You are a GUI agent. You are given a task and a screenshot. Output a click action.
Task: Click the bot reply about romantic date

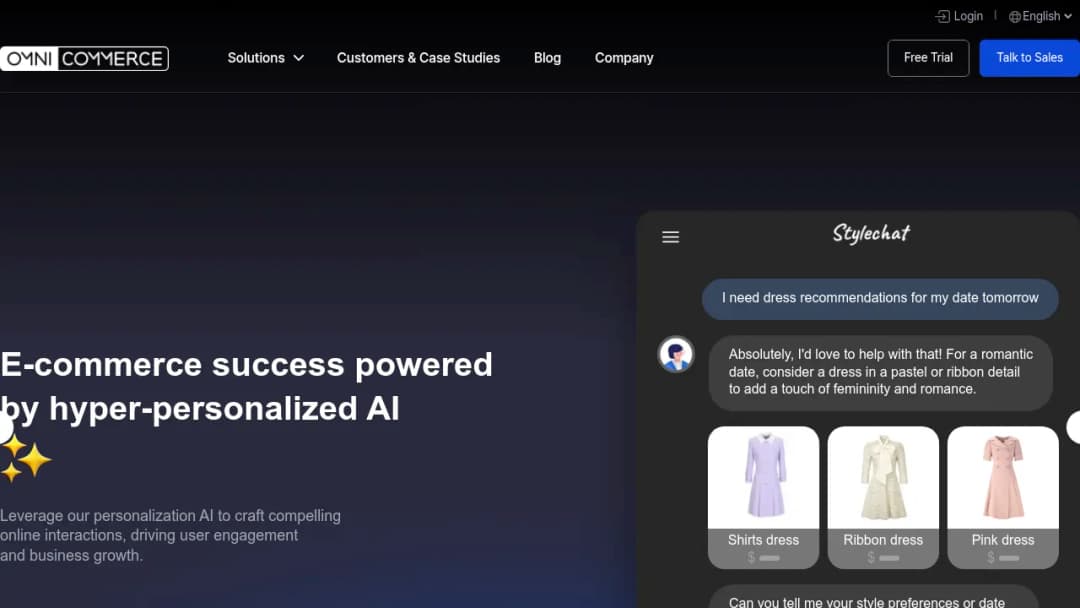click(881, 373)
